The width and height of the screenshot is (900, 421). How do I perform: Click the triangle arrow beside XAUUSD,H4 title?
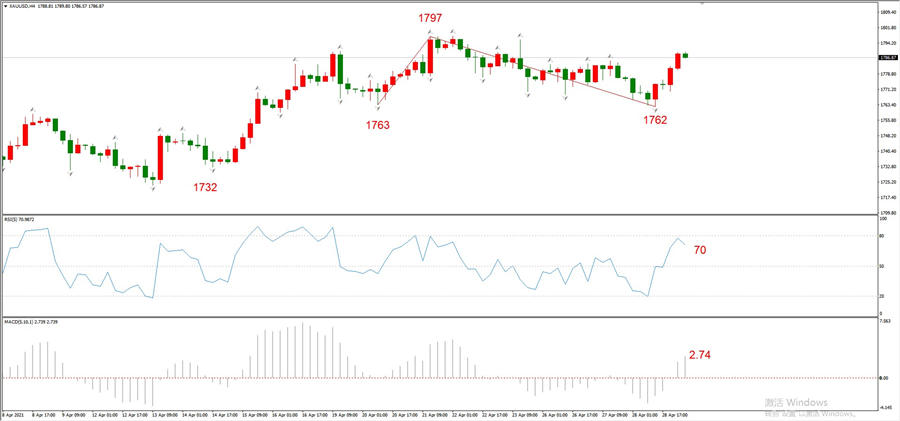5,7
